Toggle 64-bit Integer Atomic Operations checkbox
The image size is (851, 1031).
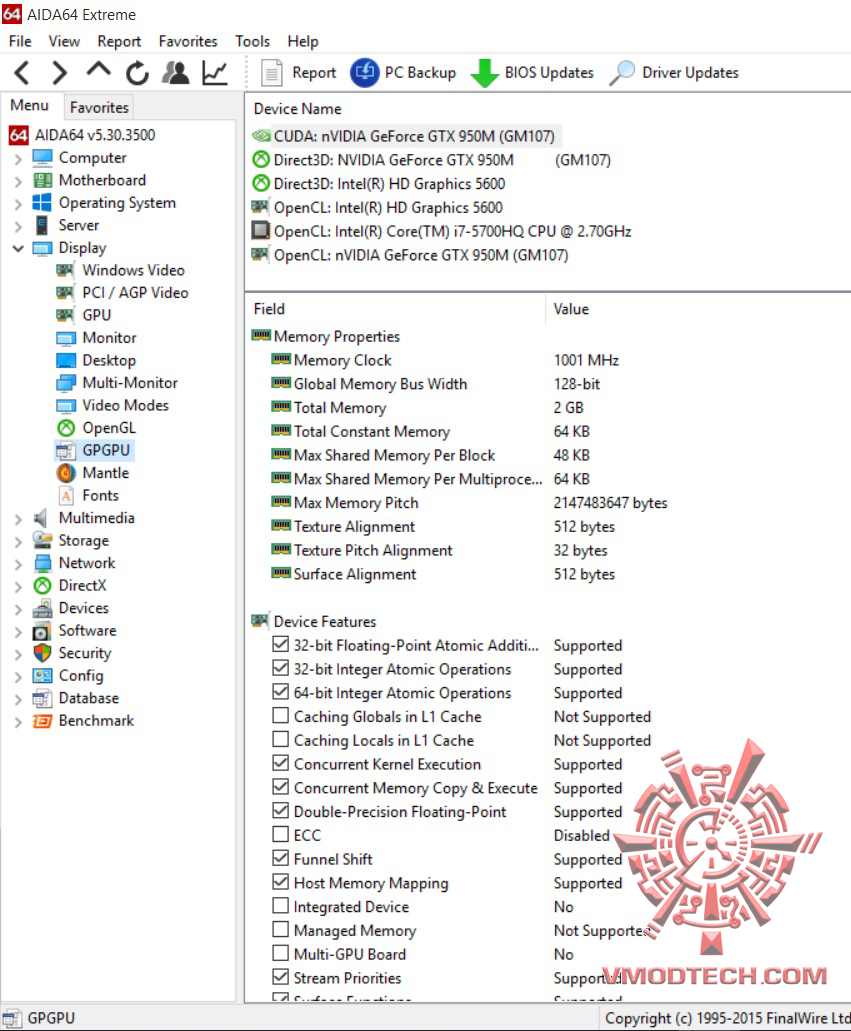280,692
